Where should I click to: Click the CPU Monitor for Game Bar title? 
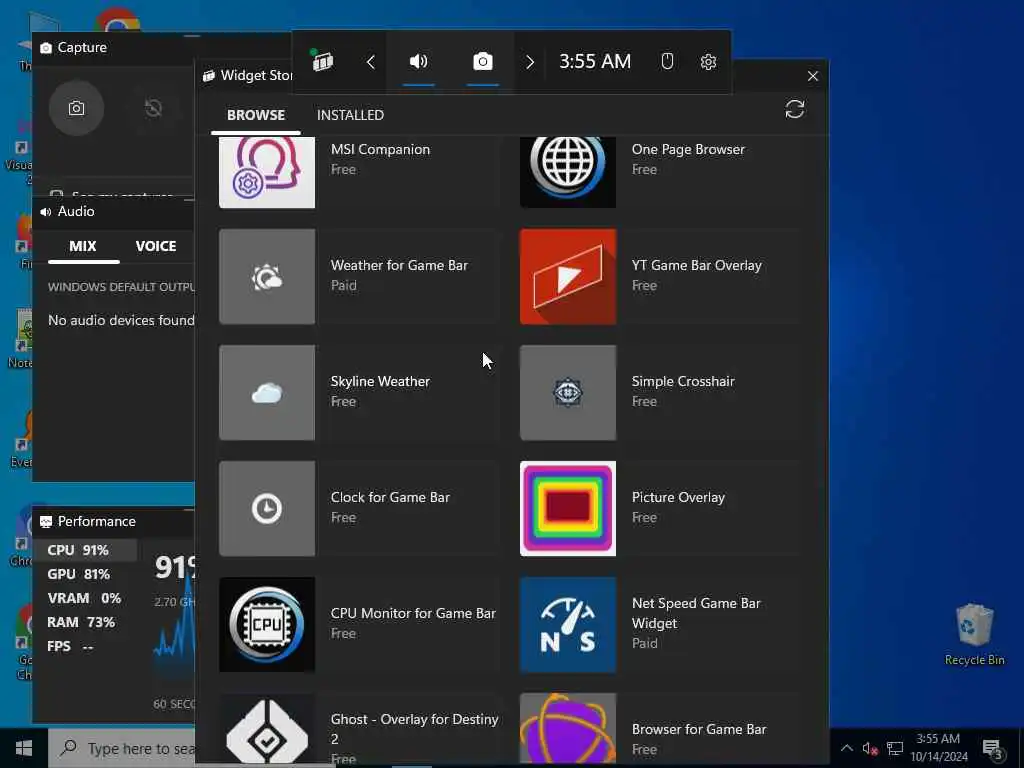pos(413,613)
